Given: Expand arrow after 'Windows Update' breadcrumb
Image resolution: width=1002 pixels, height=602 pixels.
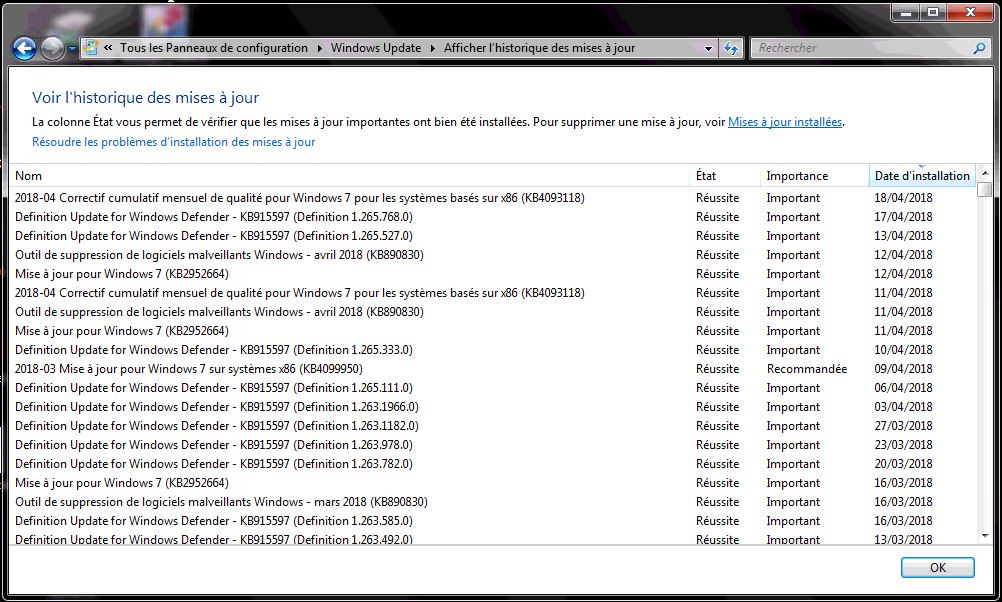Looking at the screenshot, I should tap(433, 49).
